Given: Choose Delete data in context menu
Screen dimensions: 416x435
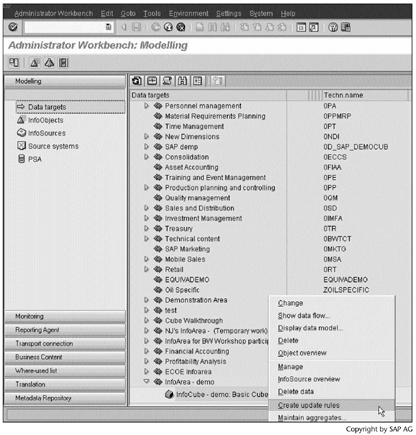Looking at the screenshot, I should (x=296, y=391).
